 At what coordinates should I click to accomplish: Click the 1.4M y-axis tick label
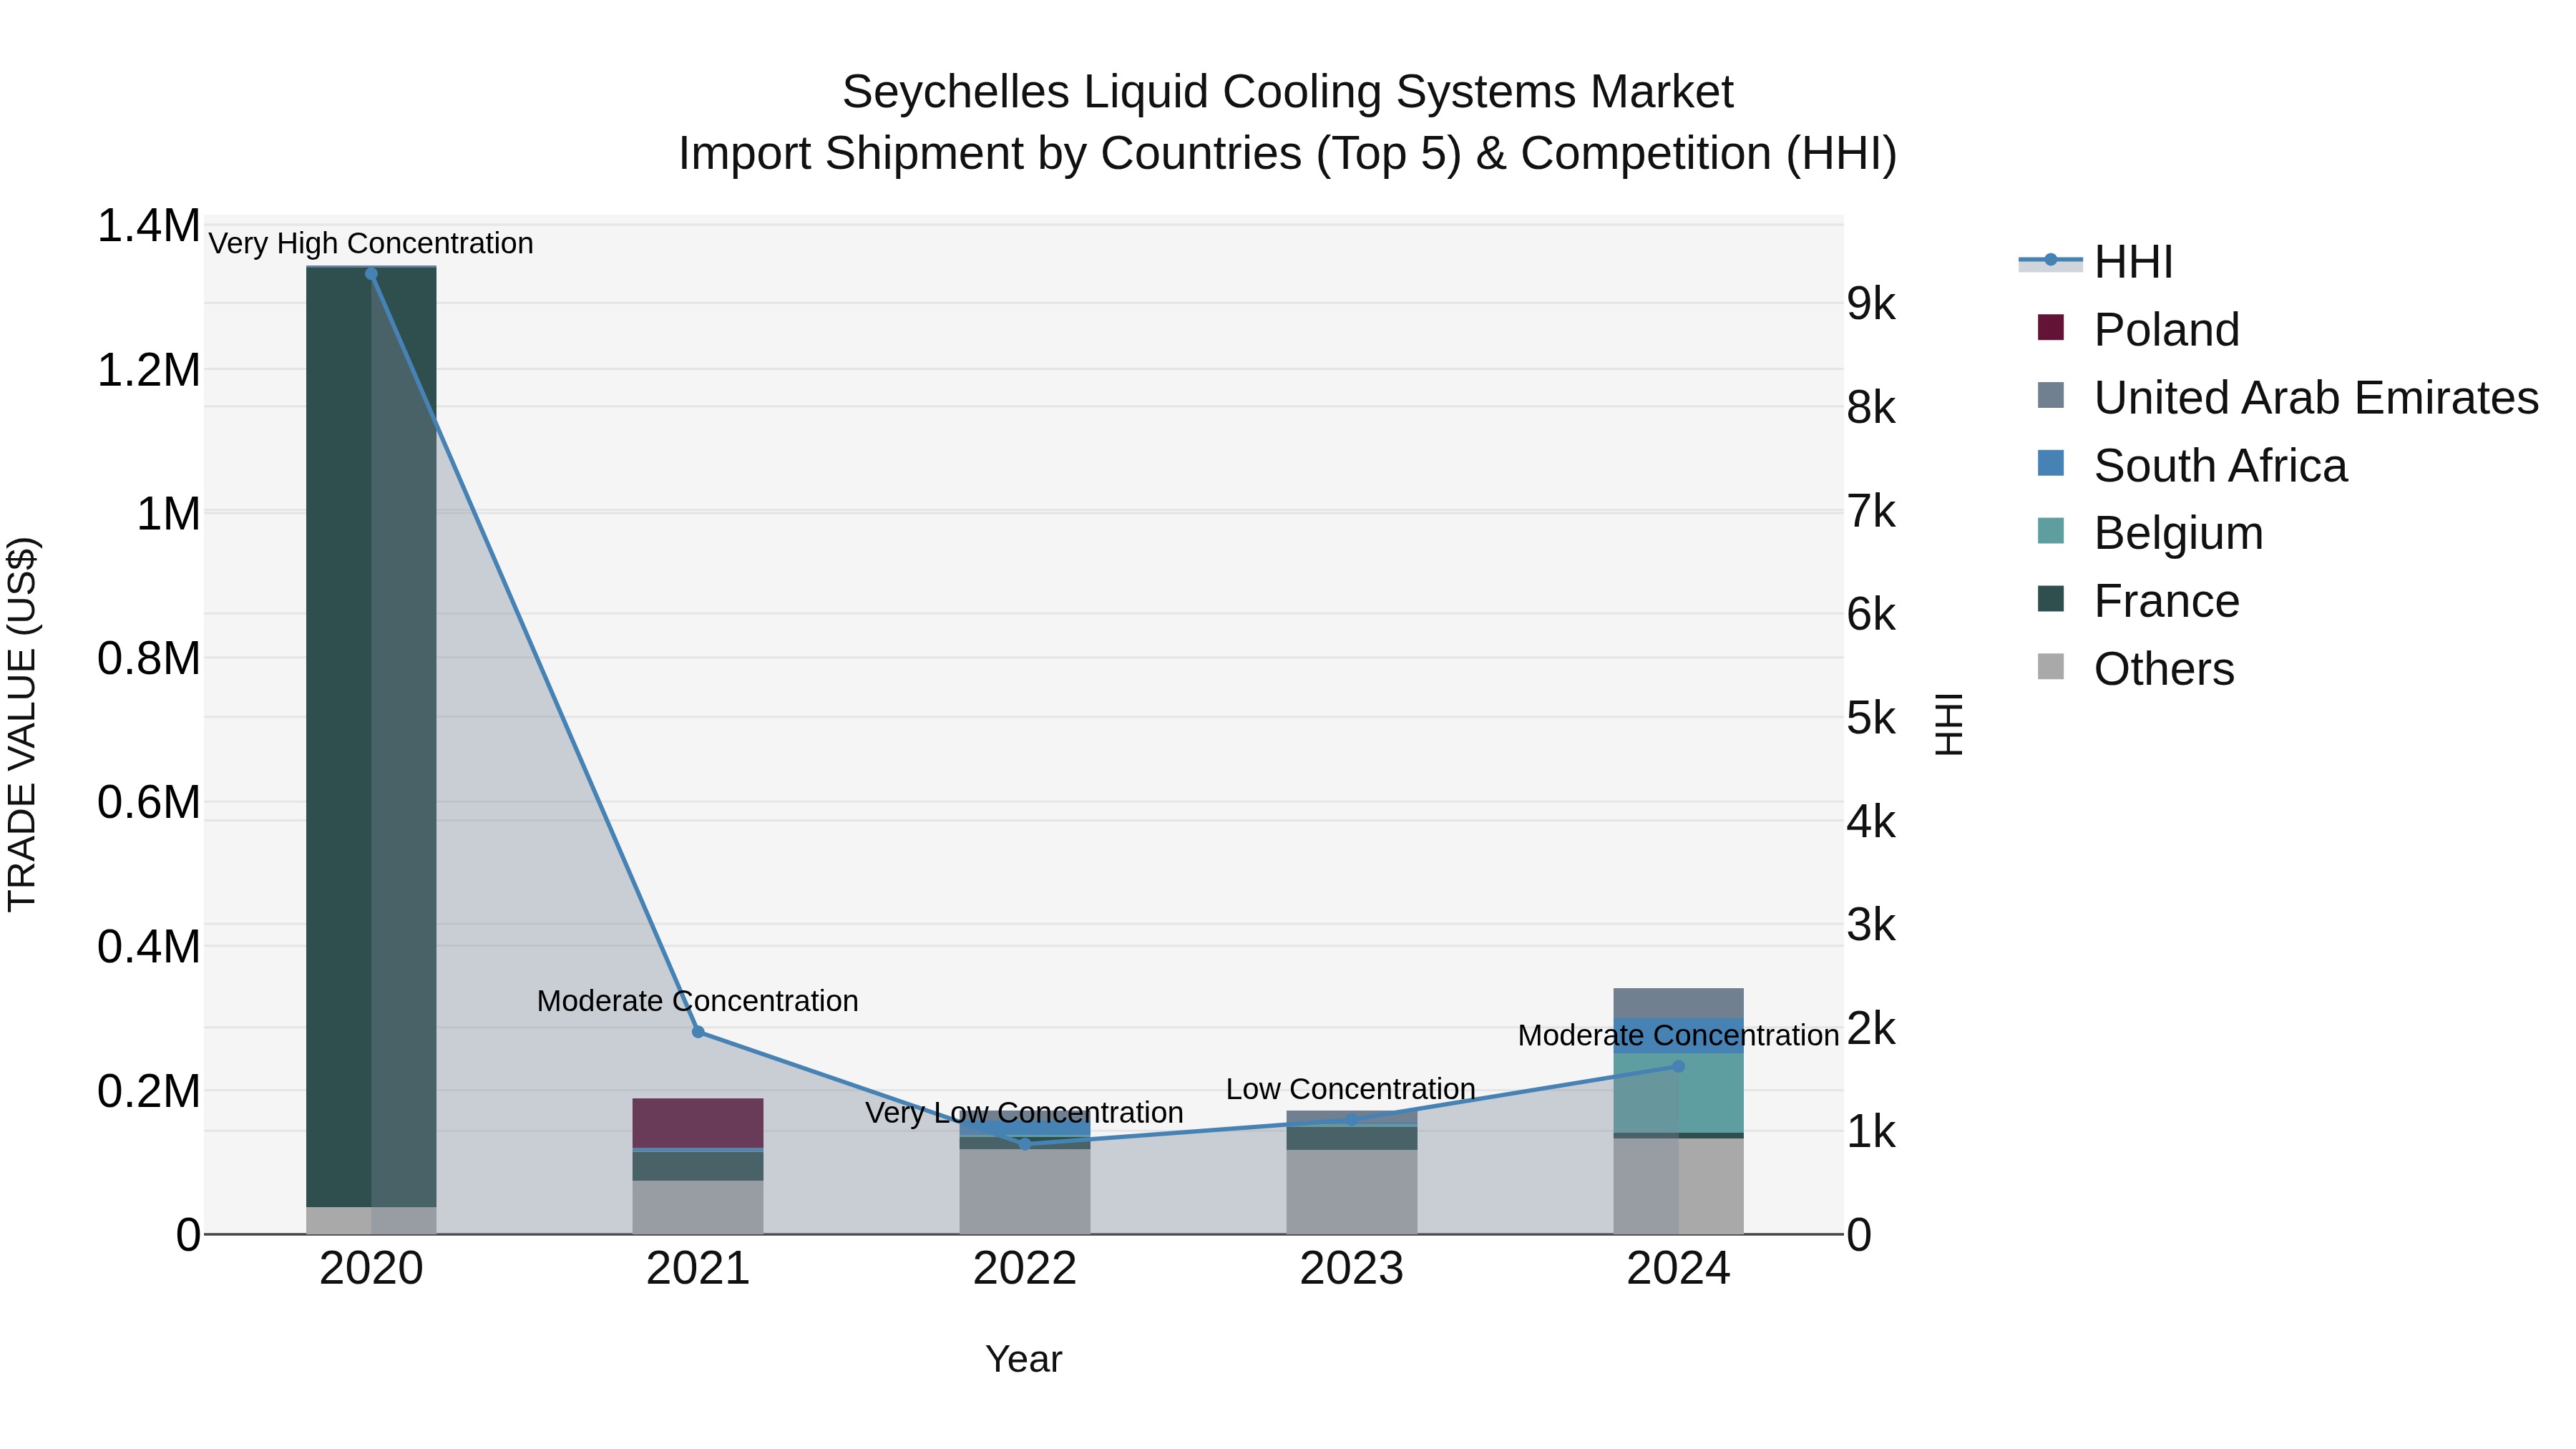click(148, 226)
